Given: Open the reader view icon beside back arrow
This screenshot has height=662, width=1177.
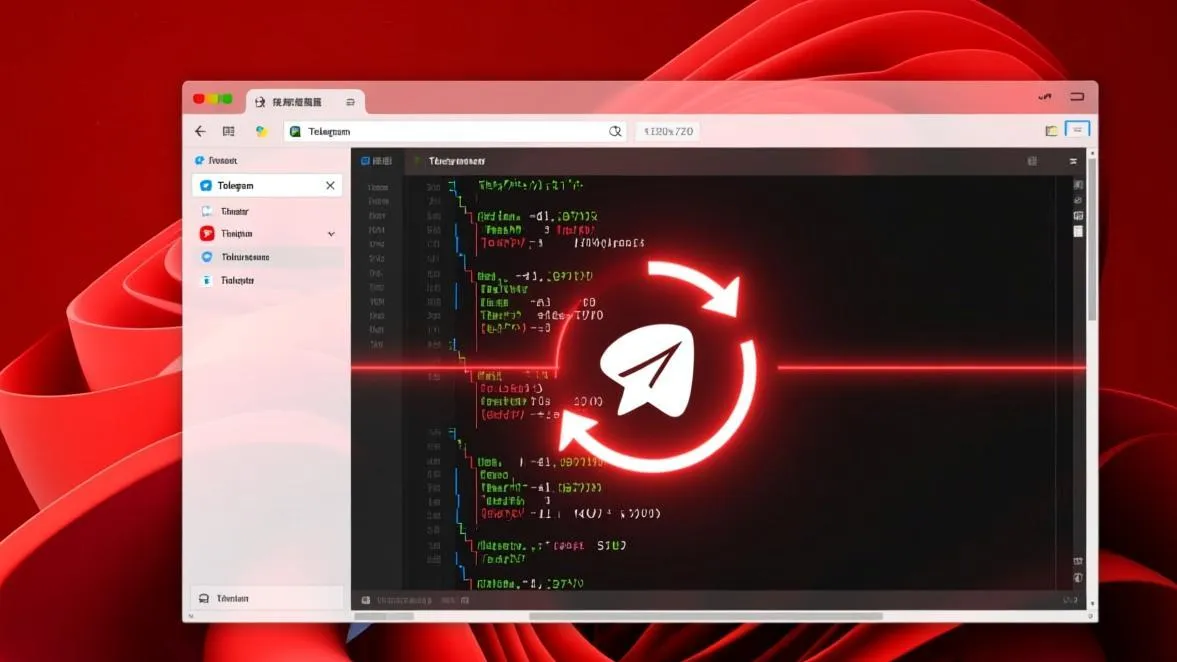Looking at the screenshot, I should [x=229, y=131].
